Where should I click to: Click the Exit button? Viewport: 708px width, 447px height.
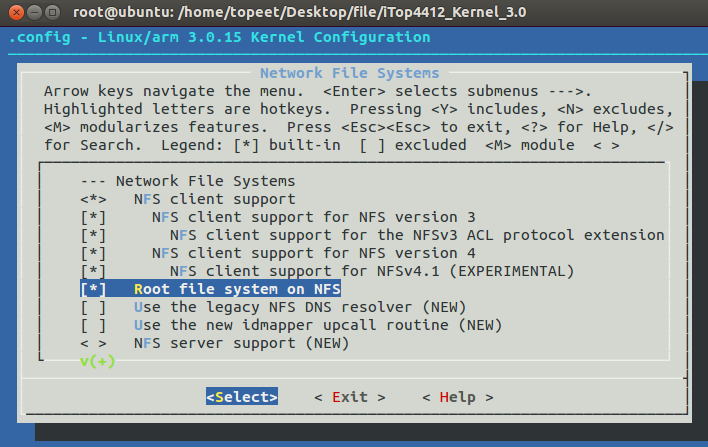(350, 397)
